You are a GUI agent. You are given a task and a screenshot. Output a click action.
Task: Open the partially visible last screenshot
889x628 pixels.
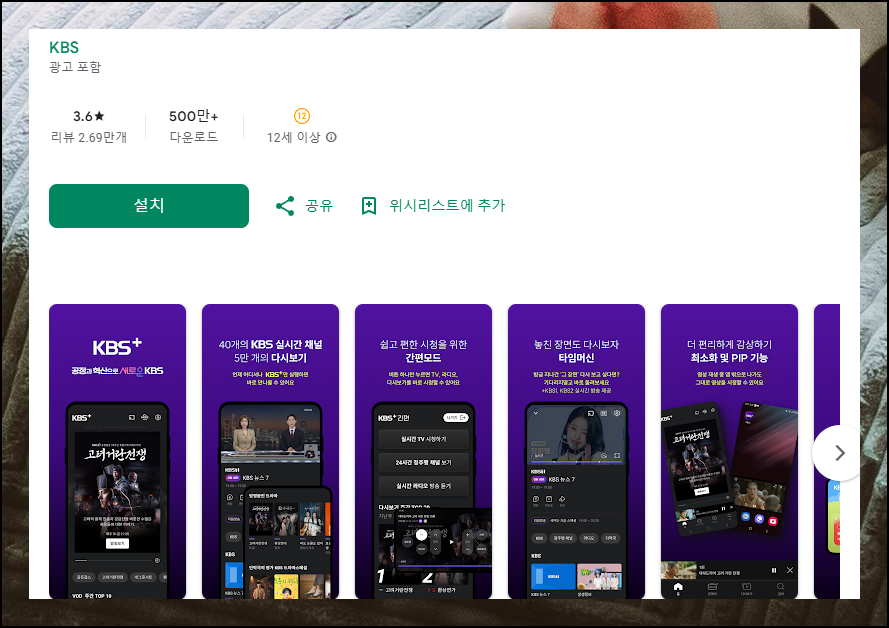click(x=827, y=451)
